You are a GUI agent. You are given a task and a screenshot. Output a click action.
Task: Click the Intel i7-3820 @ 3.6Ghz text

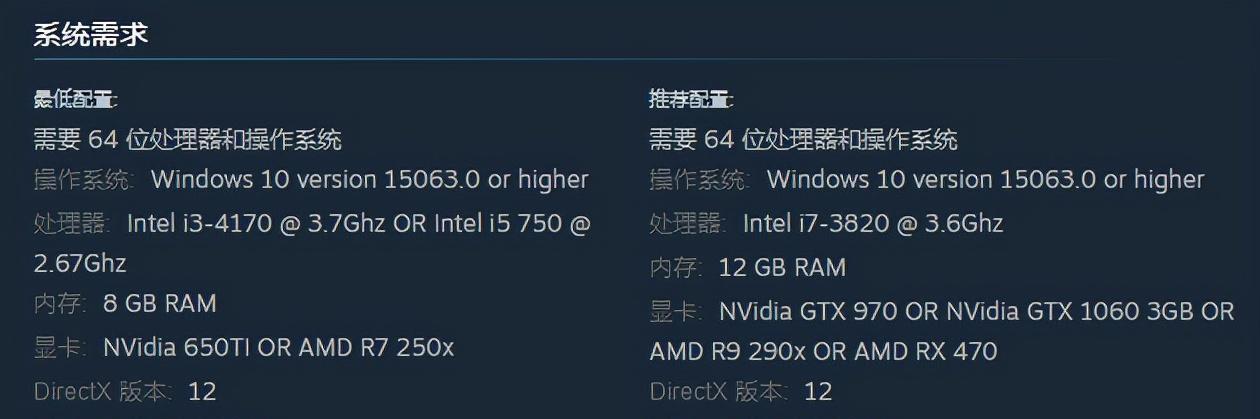coord(872,223)
